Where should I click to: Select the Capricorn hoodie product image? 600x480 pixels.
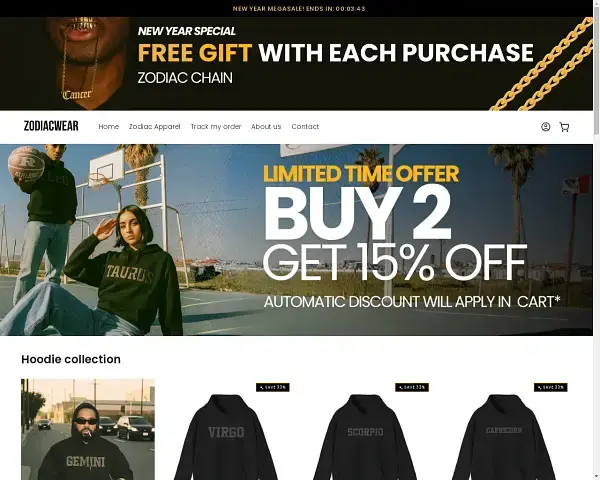(504, 431)
